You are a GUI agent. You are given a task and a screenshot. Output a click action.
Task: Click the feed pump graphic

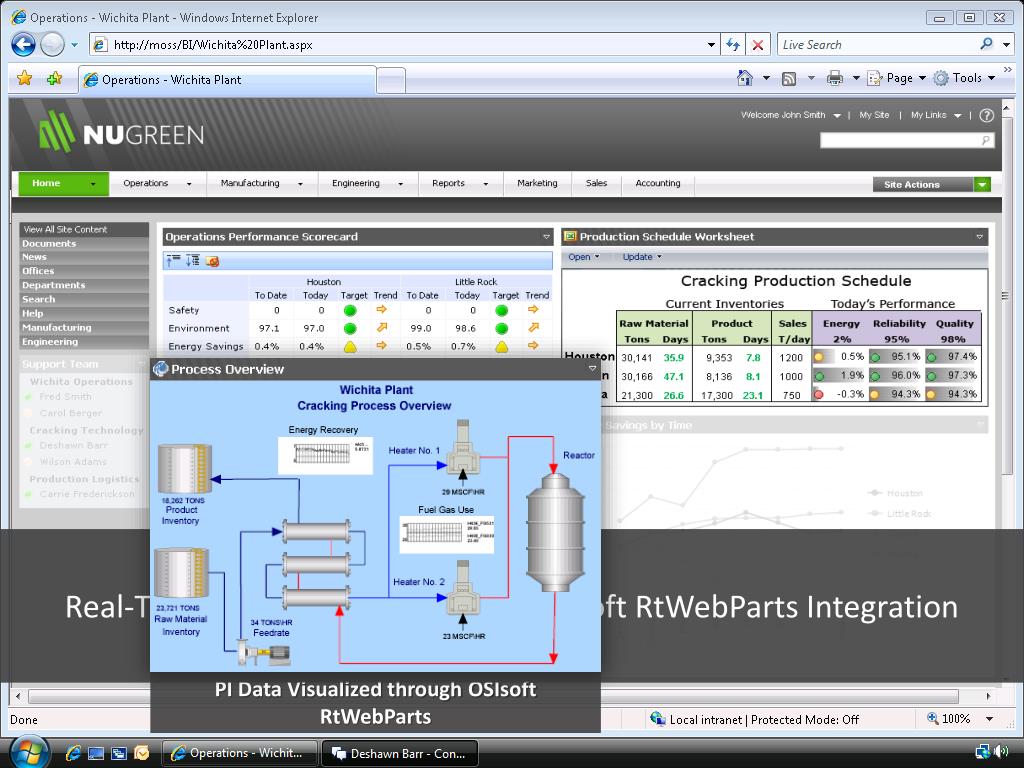[264, 652]
